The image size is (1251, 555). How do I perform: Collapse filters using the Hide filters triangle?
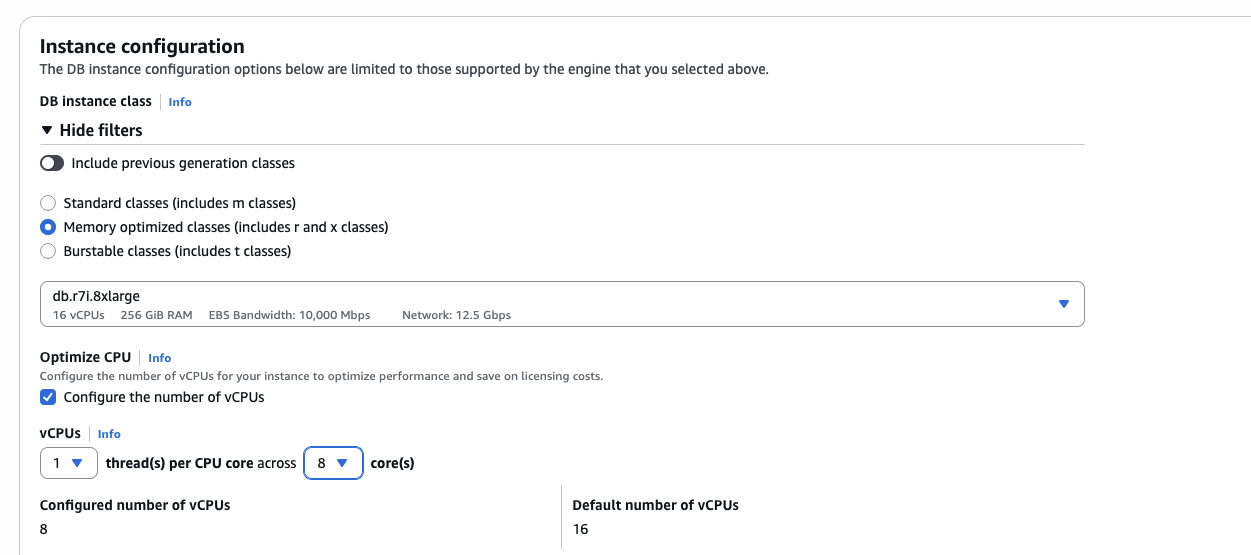tap(46, 130)
